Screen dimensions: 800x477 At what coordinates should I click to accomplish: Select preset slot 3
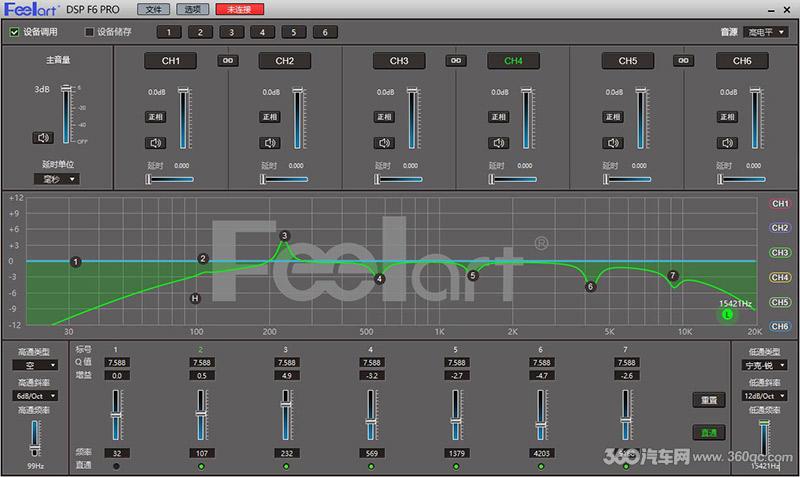click(231, 32)
